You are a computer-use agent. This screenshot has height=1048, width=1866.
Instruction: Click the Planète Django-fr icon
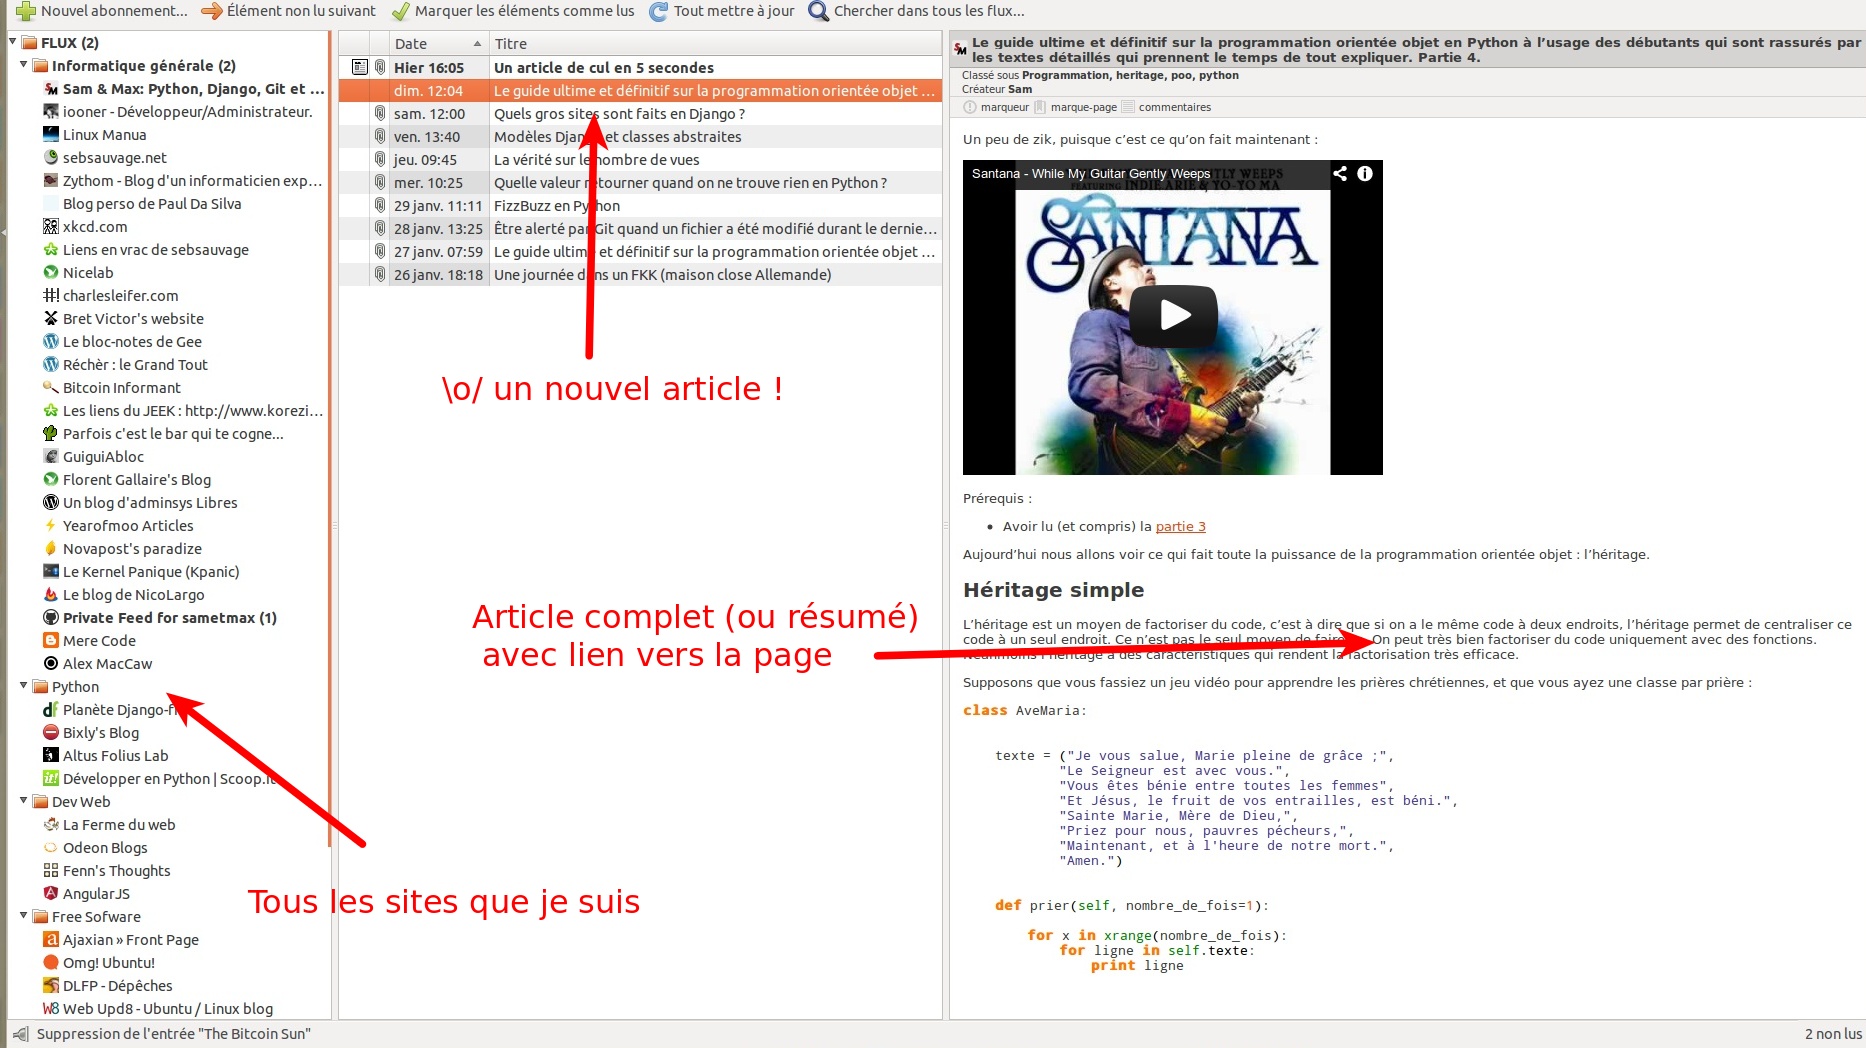coord(51,710)
